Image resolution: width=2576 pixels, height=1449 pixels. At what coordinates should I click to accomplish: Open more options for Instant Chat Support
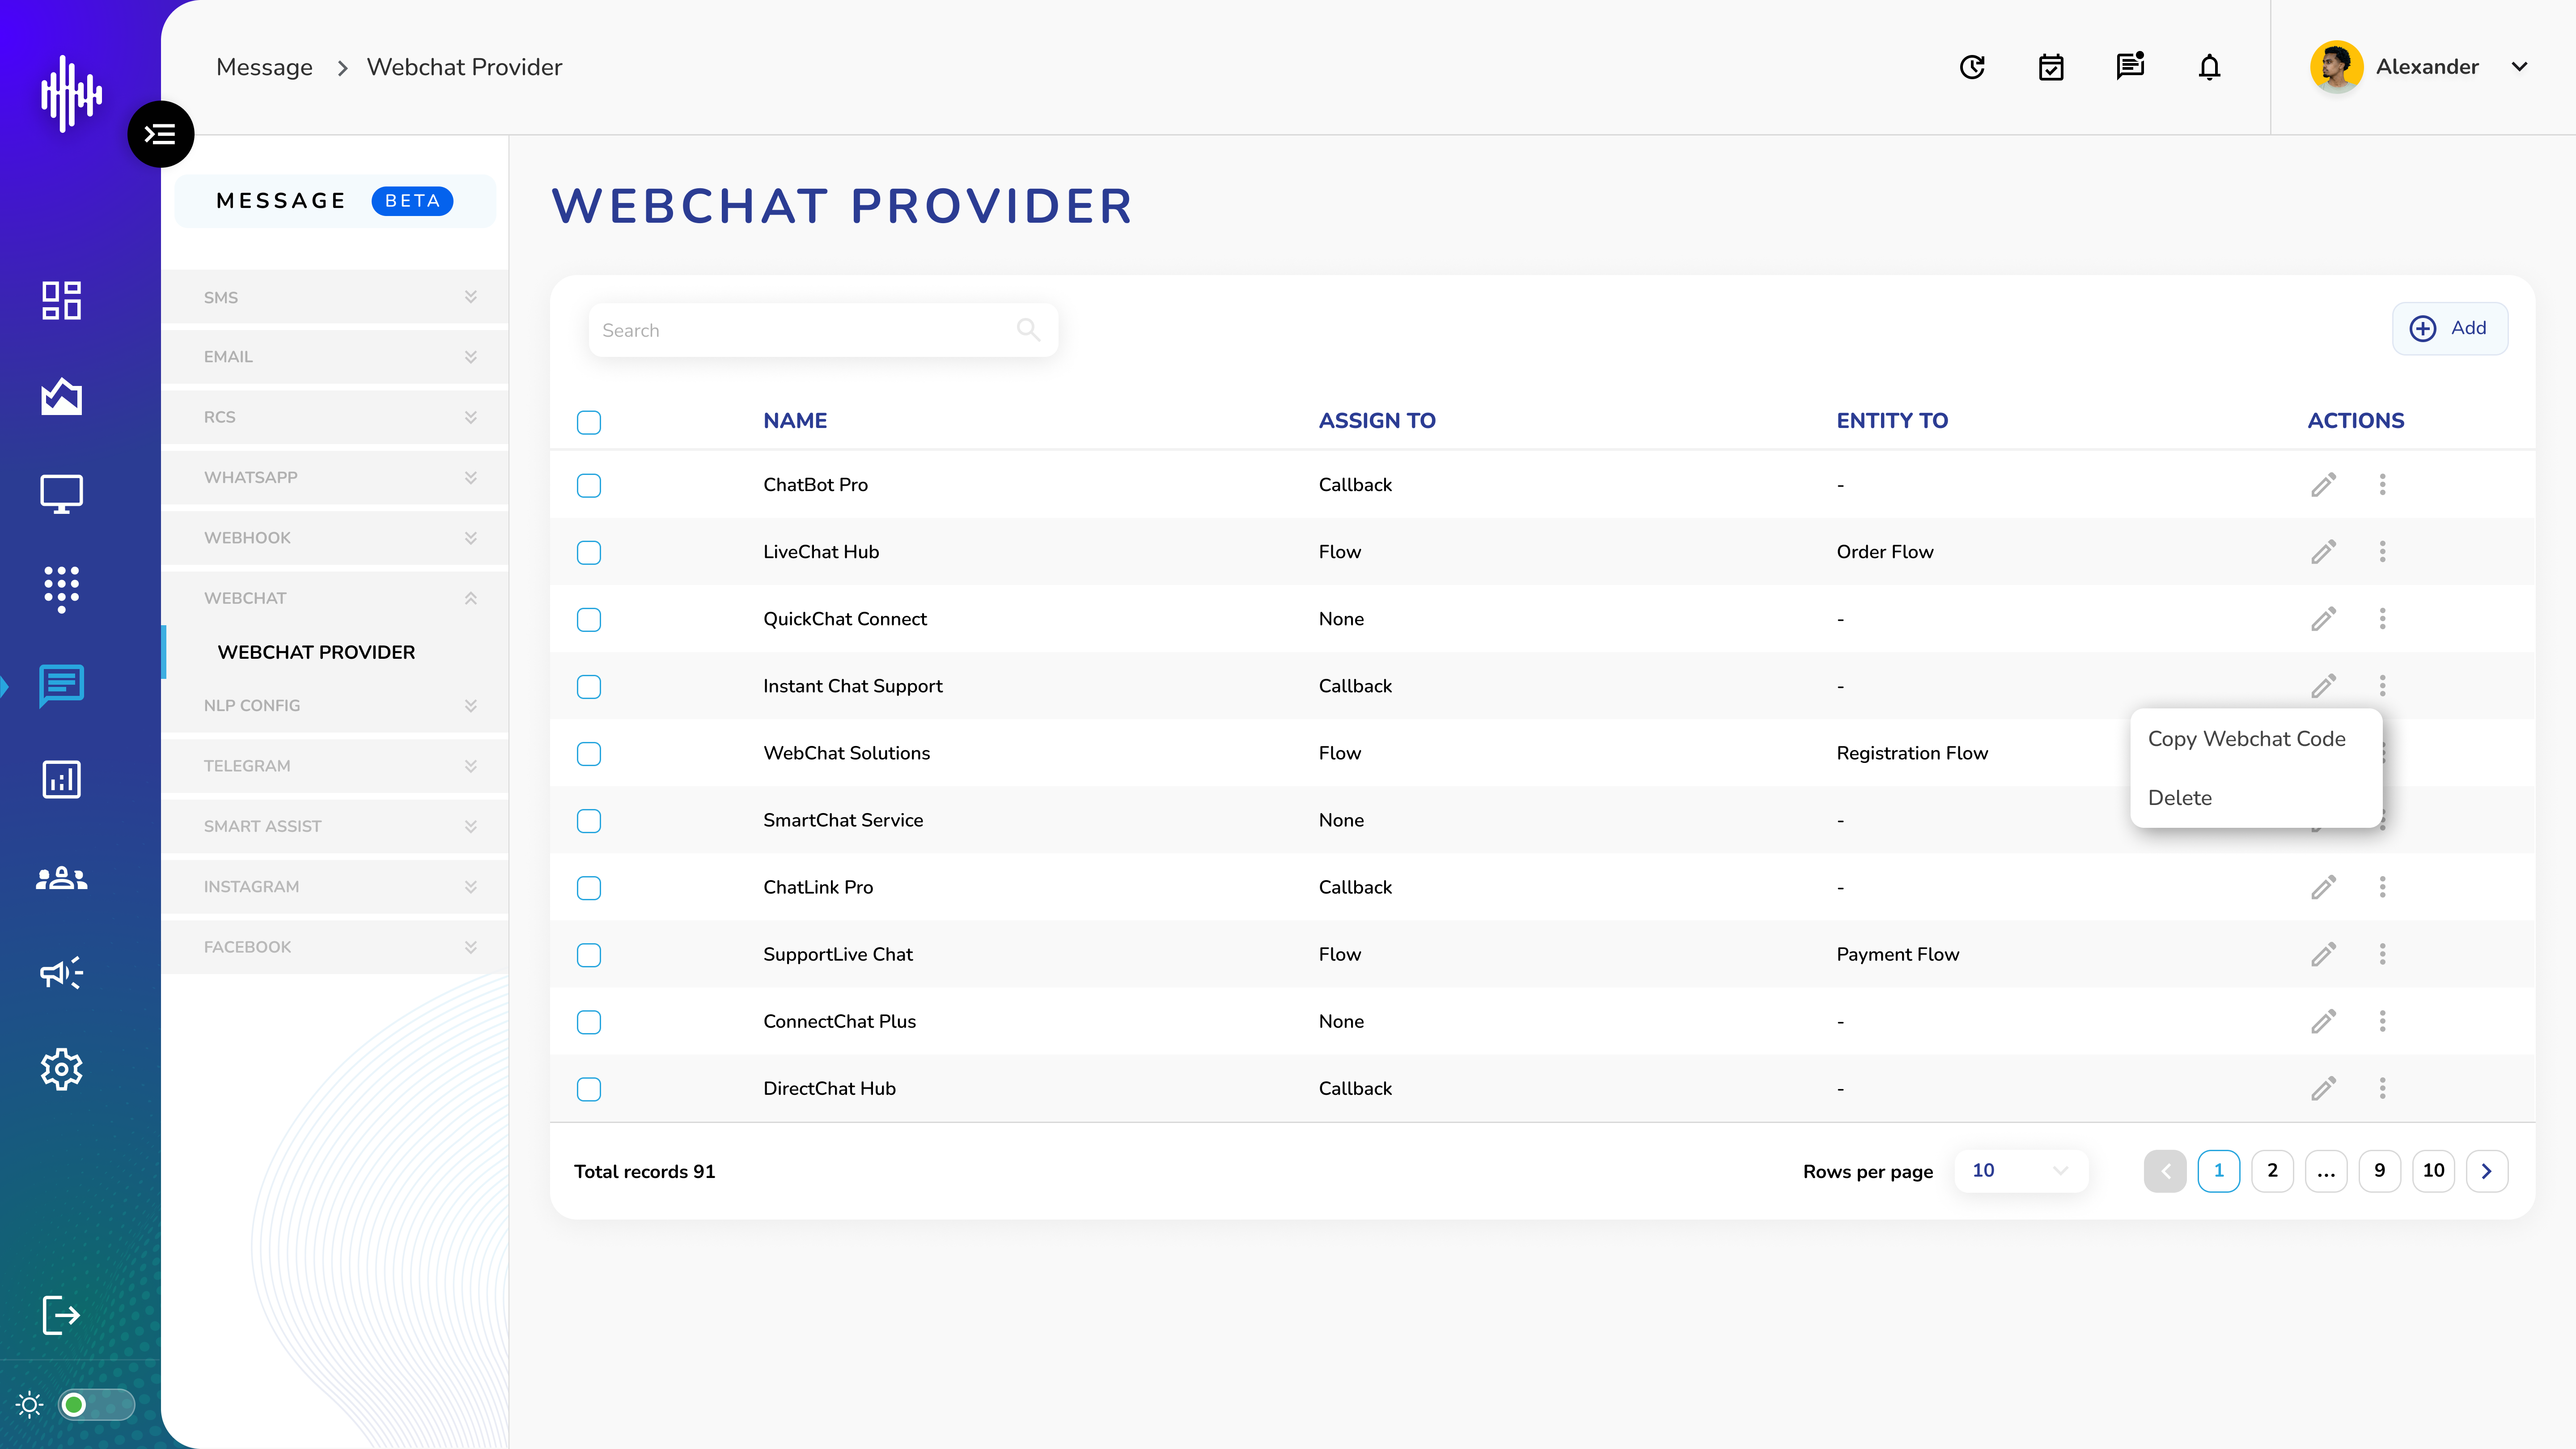pyautogui.click(x=2383, y=686)
